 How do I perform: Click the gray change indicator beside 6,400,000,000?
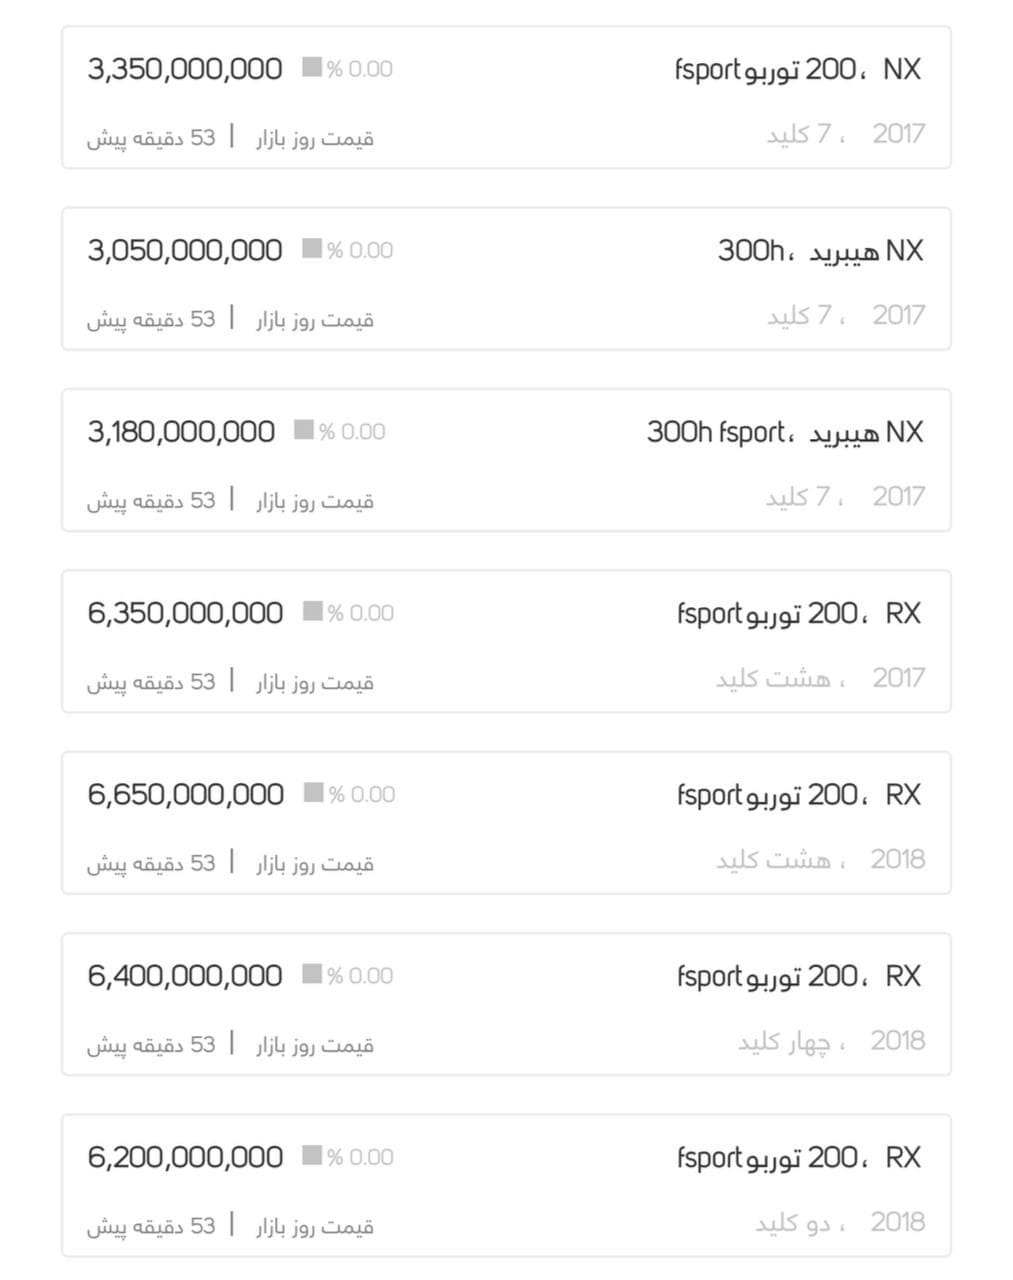312,974
